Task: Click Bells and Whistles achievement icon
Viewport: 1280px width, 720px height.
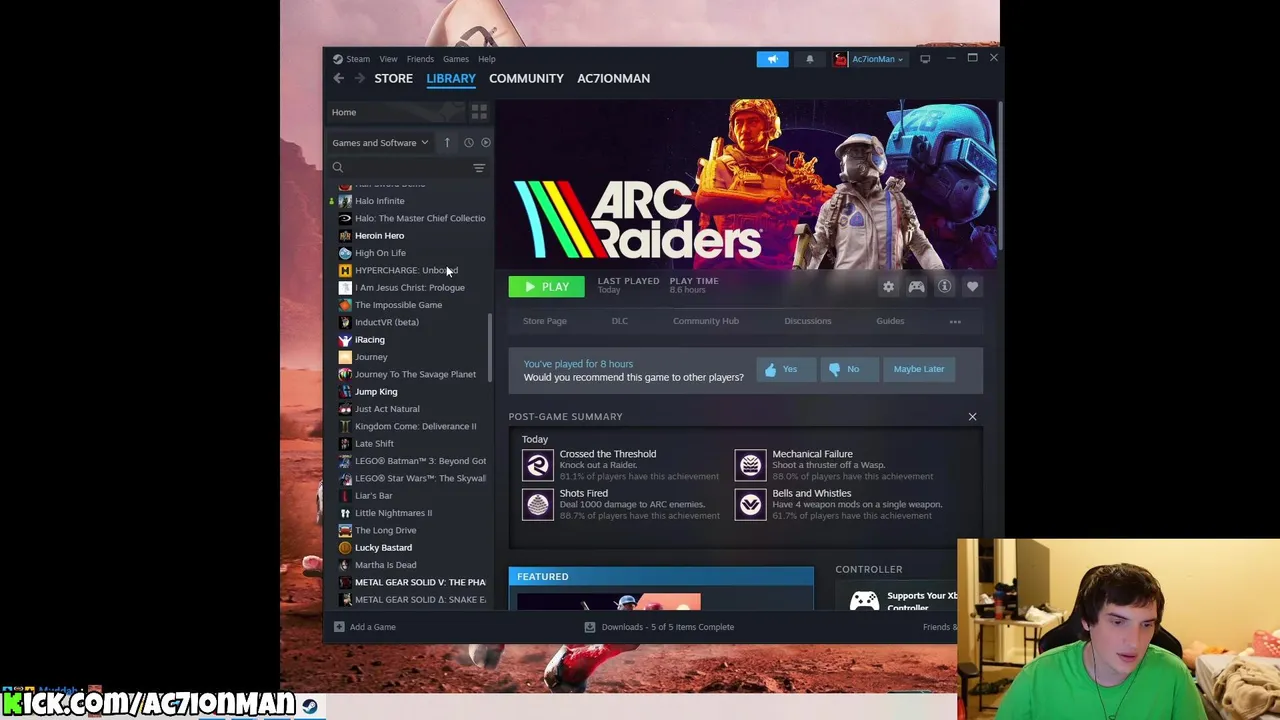Action: pyautogui.click(x=750, y=504)
